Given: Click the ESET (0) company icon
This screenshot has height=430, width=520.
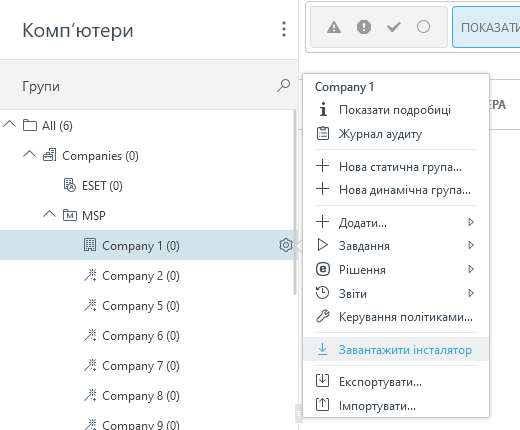Looking at the screenshot, I should 70,185.
